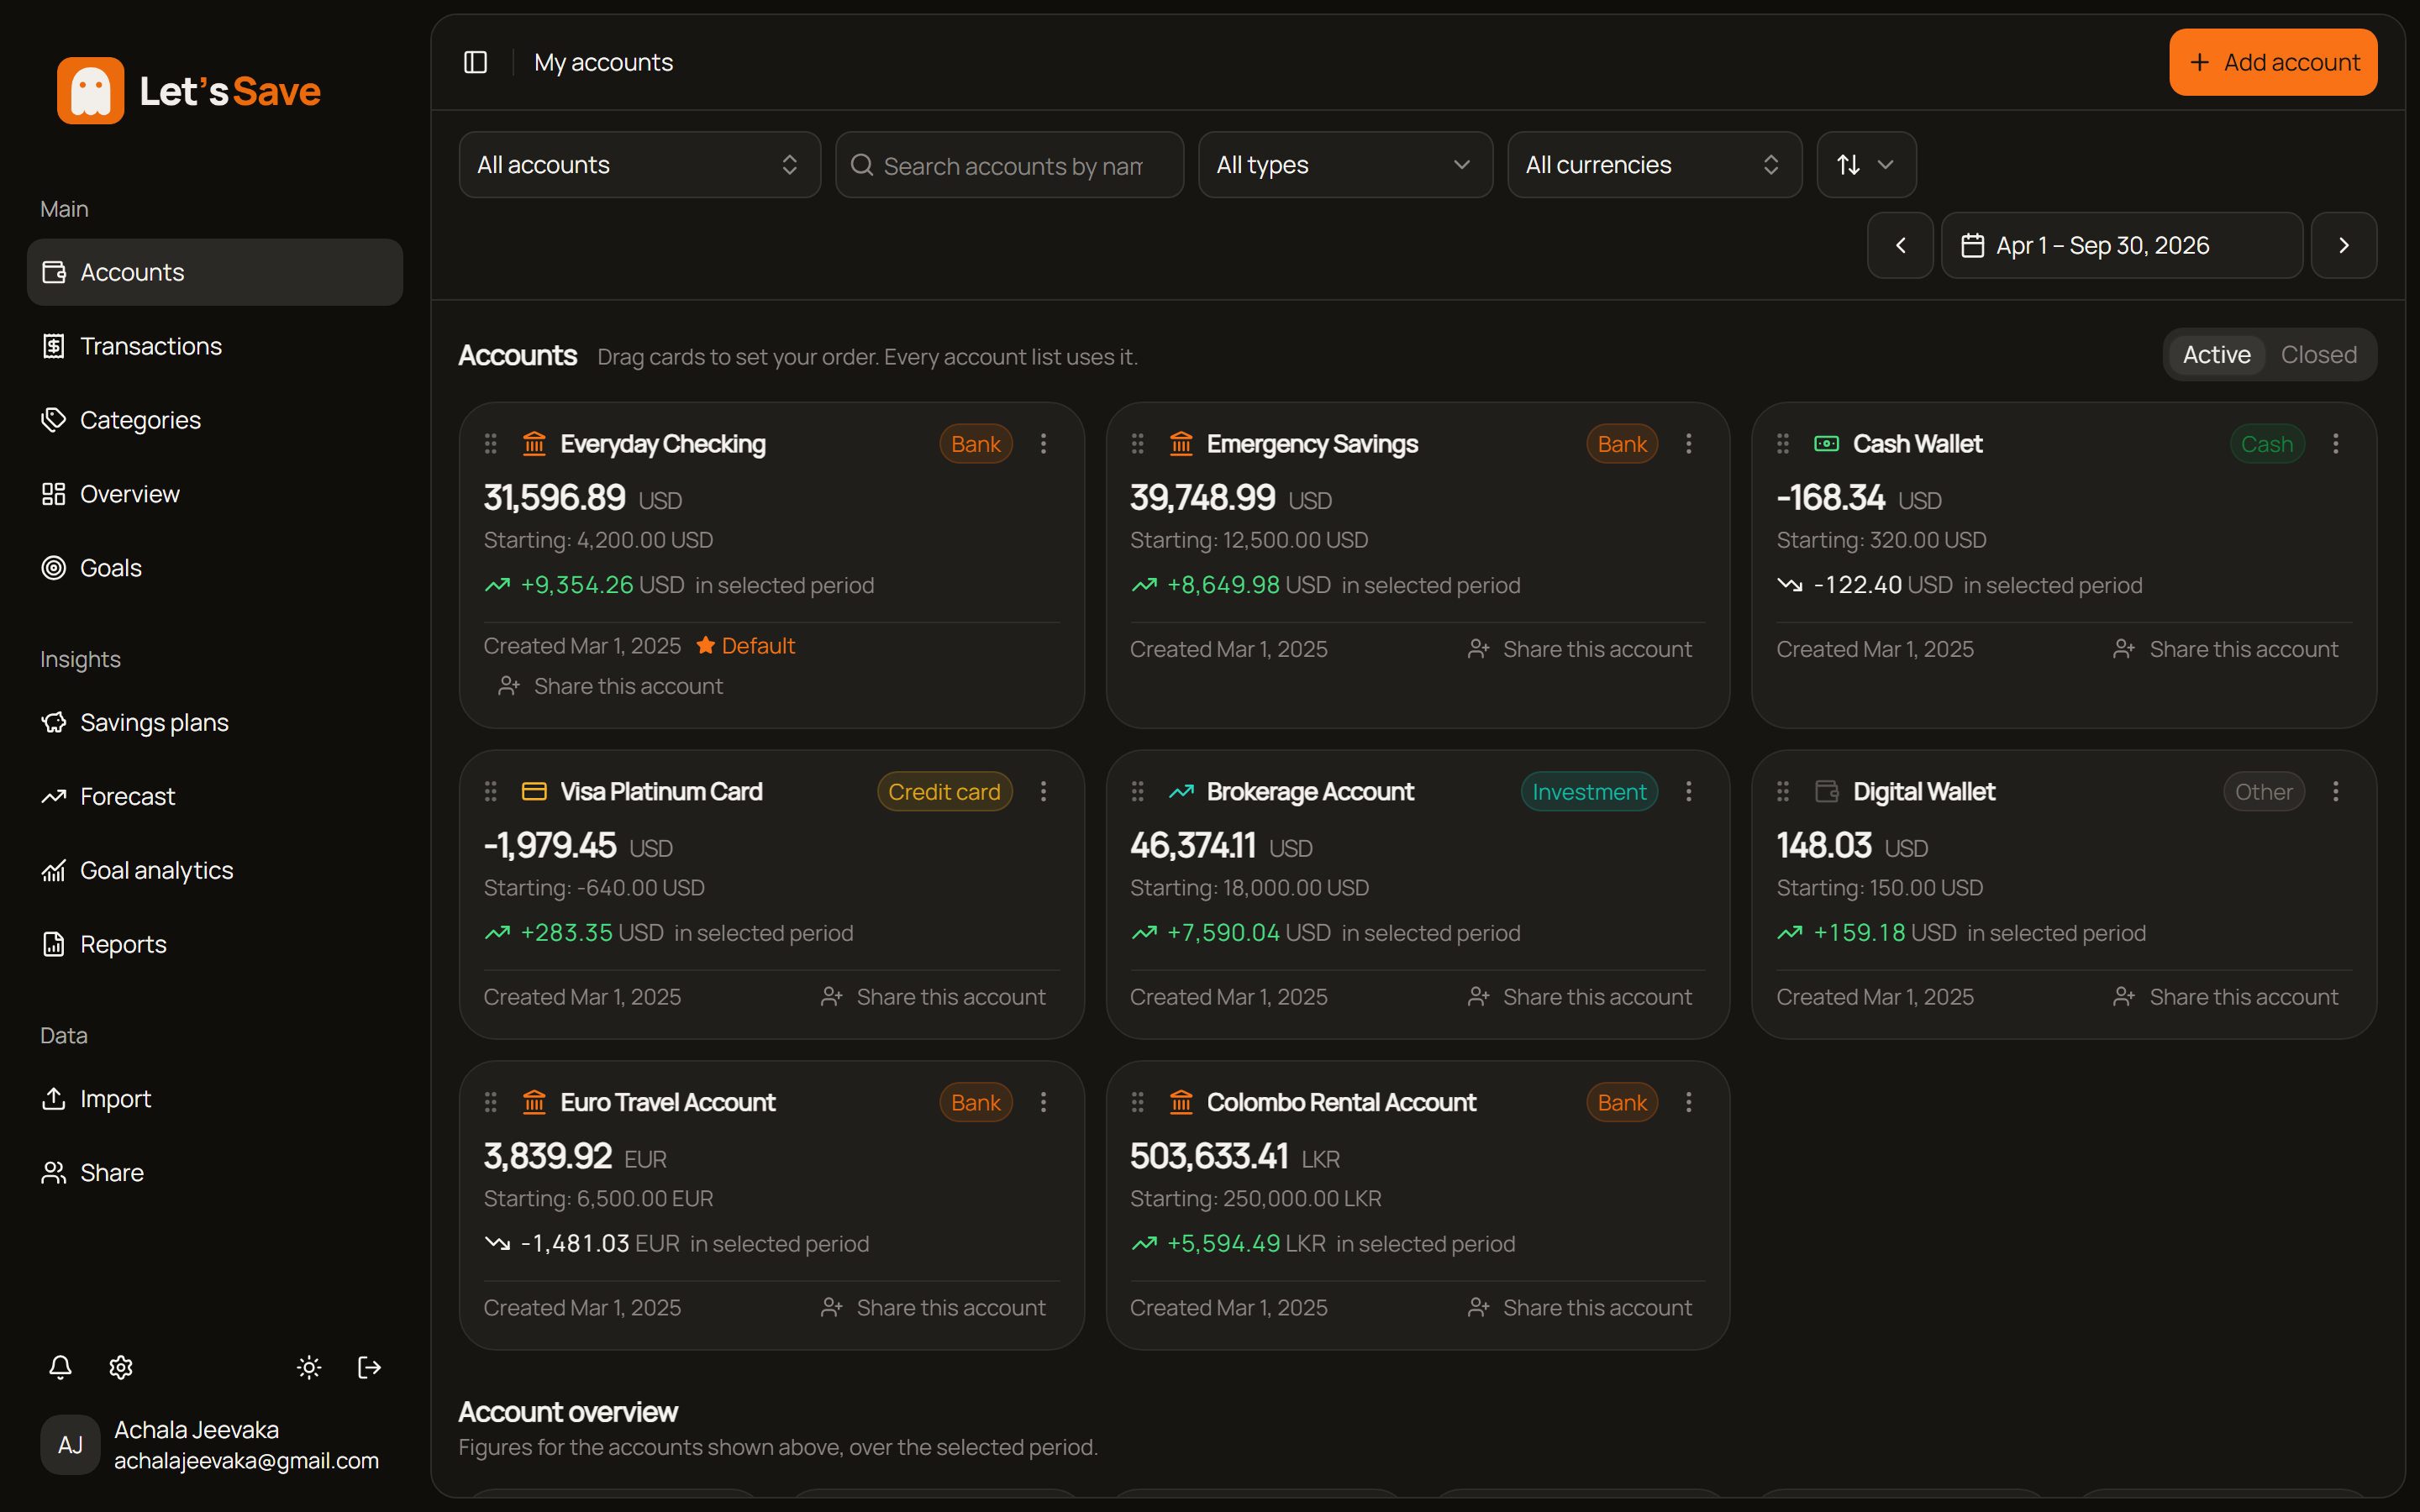Click Emergency Savings drag handle
Image resolution: width=2420 pixels, height=1512 pixels.
(x=1137, y=443)
